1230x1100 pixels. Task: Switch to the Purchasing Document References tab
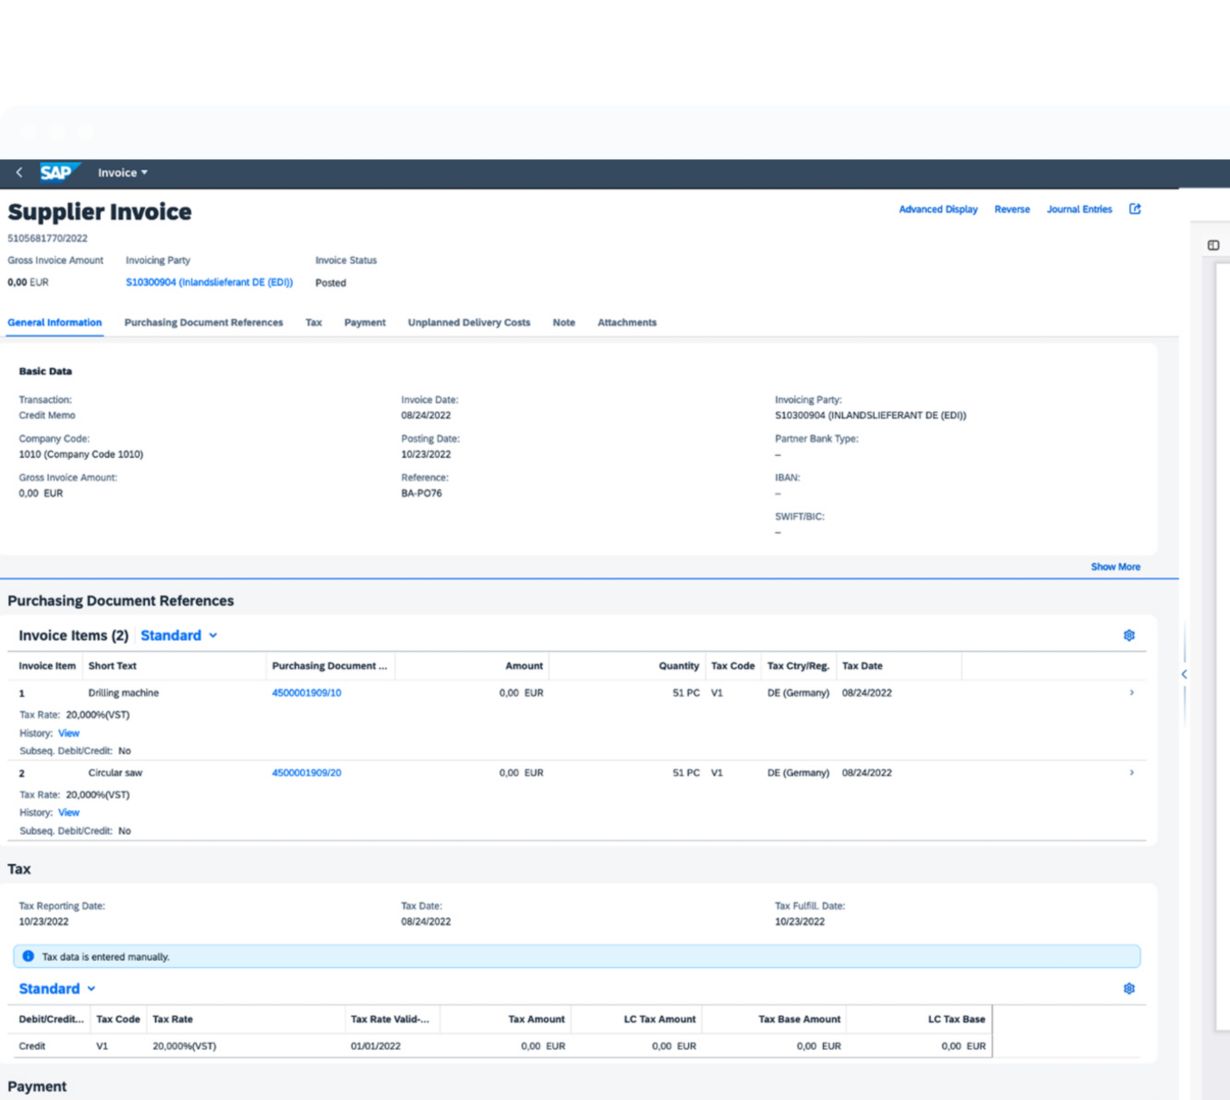[203, 323]
